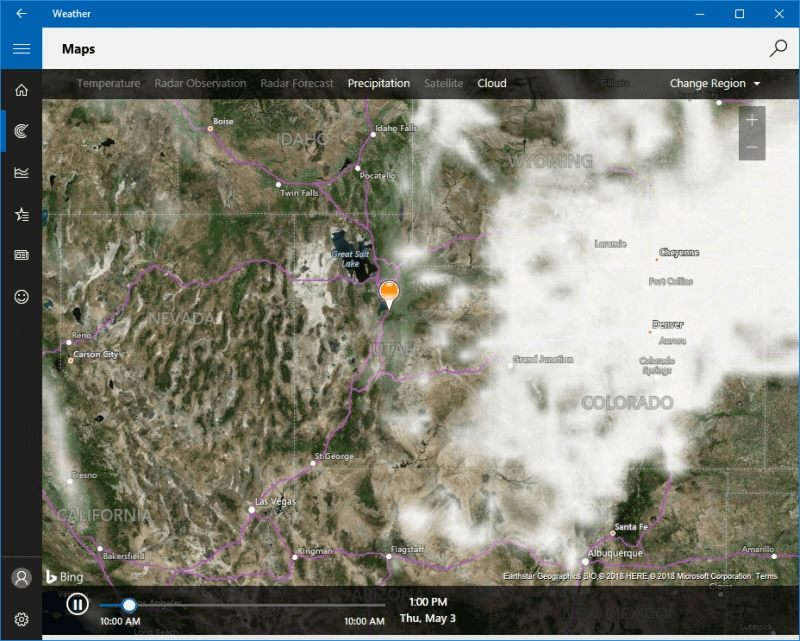Viewport: 800px width, 641px height.
Task: Click the Grand Junction city label
Action: tap(543, 359)
